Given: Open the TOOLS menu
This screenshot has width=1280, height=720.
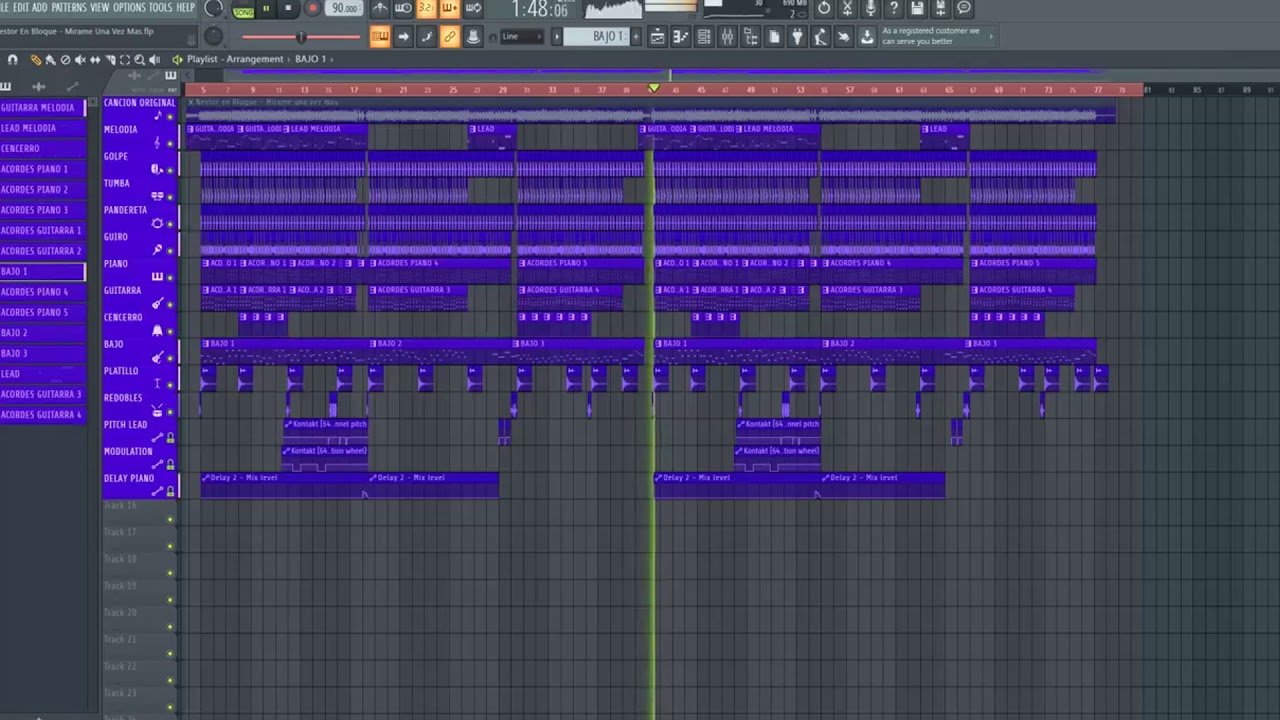Looking at the screenshot, I should click(x=160, y=7).
